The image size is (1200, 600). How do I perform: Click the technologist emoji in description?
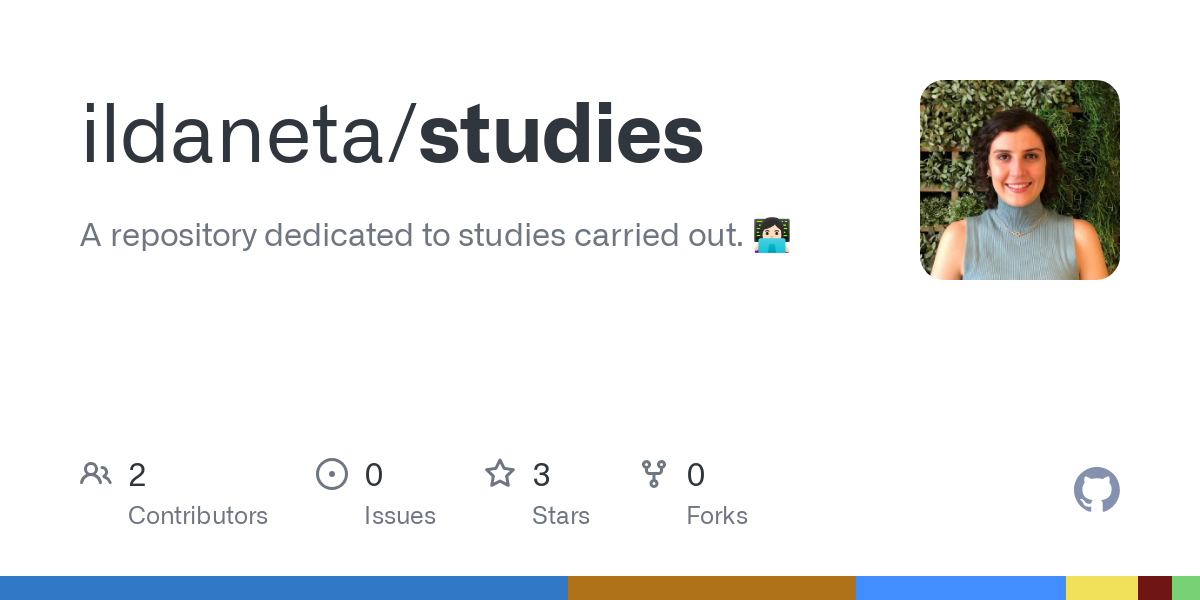point(772,235)
